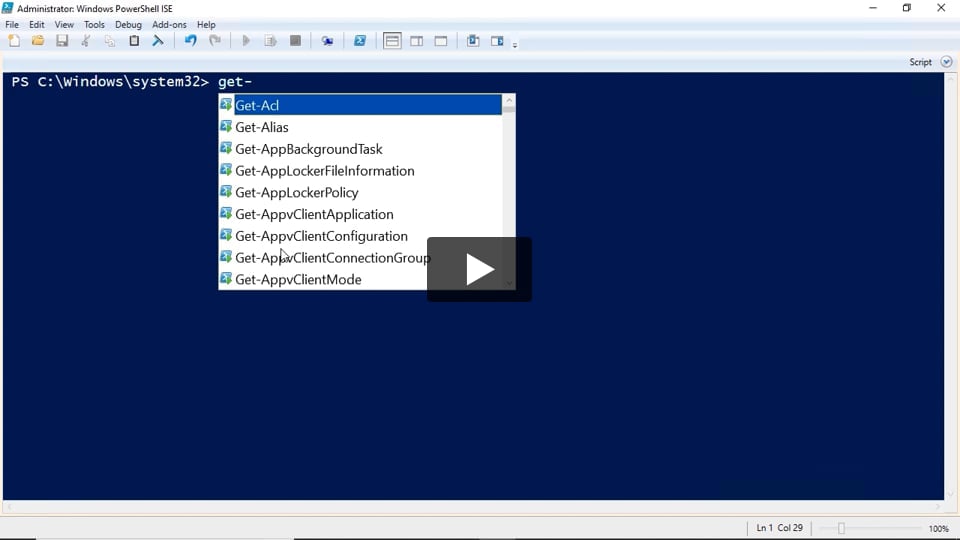Viewport: 960px width, 540px height.
Task: Select Get-Alias from the suggestion list
Action: click(262, 127)
